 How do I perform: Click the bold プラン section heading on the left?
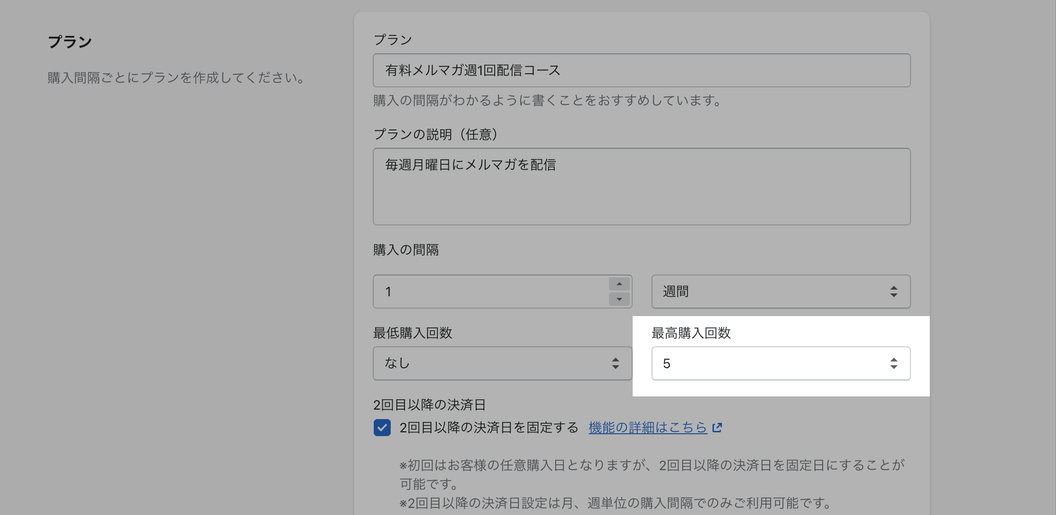(x=70, y=42)
